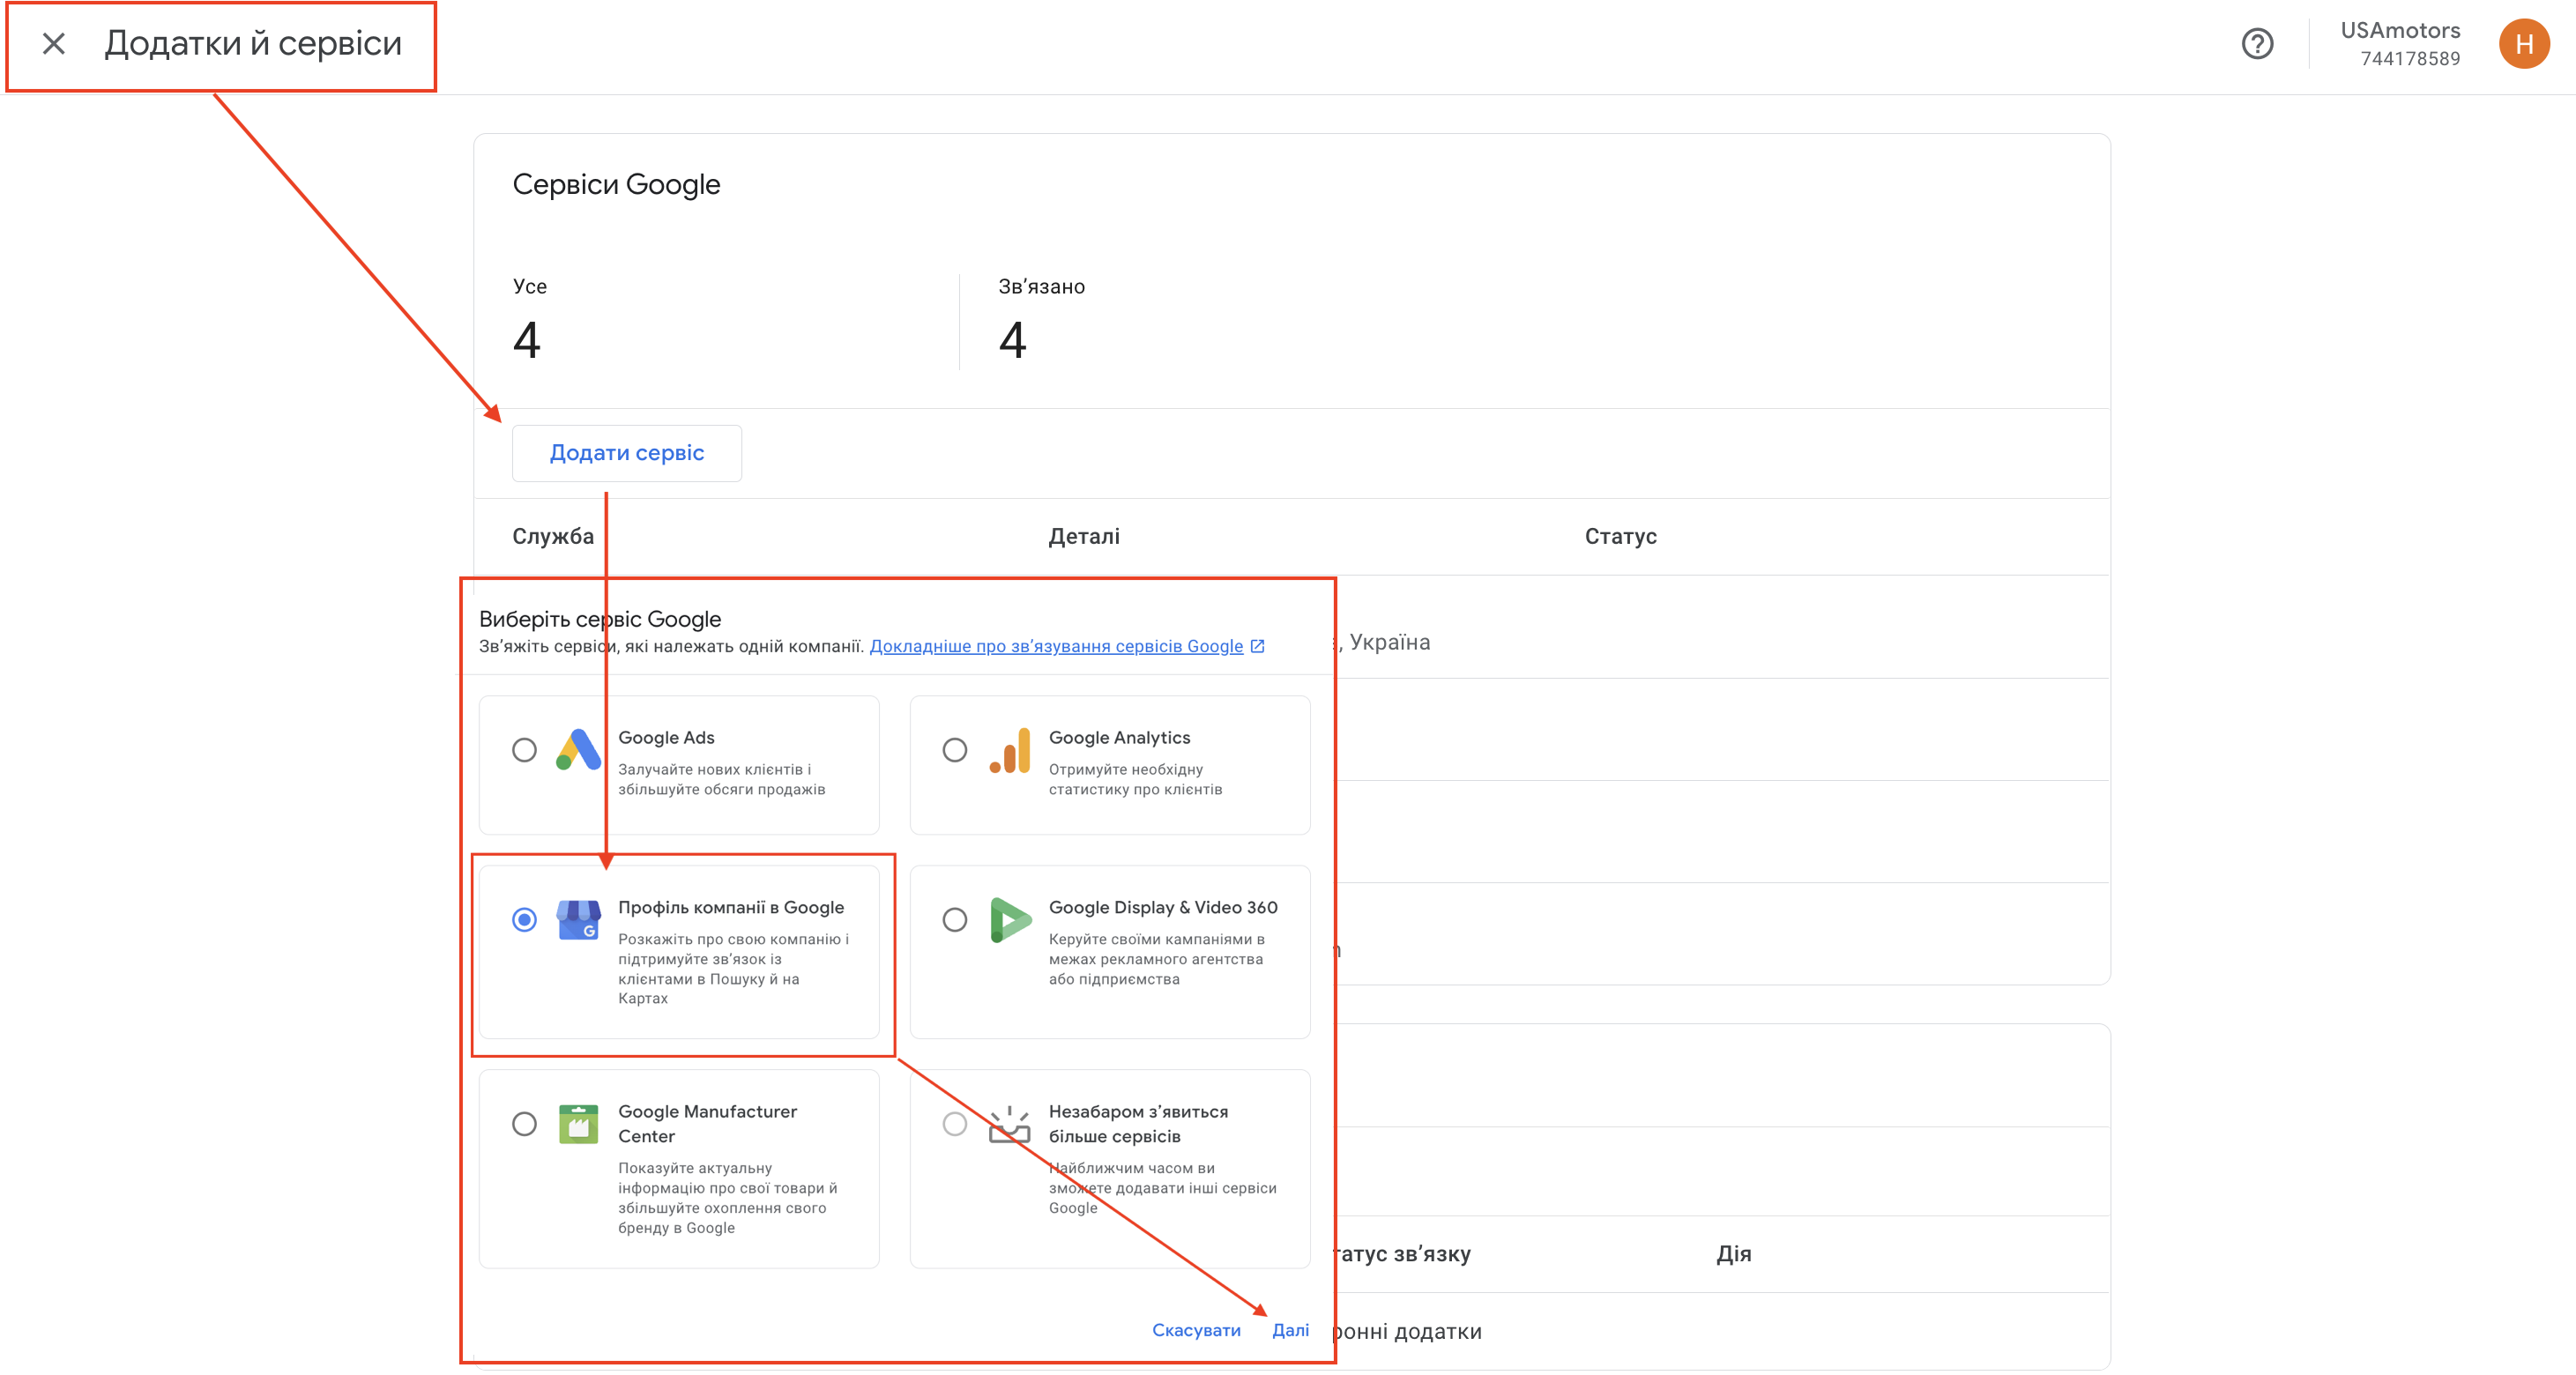Click the Google Display & Video 360 title
Image resolution: width=2576 pixels, height=1375 pixels.
point(1163,908)
